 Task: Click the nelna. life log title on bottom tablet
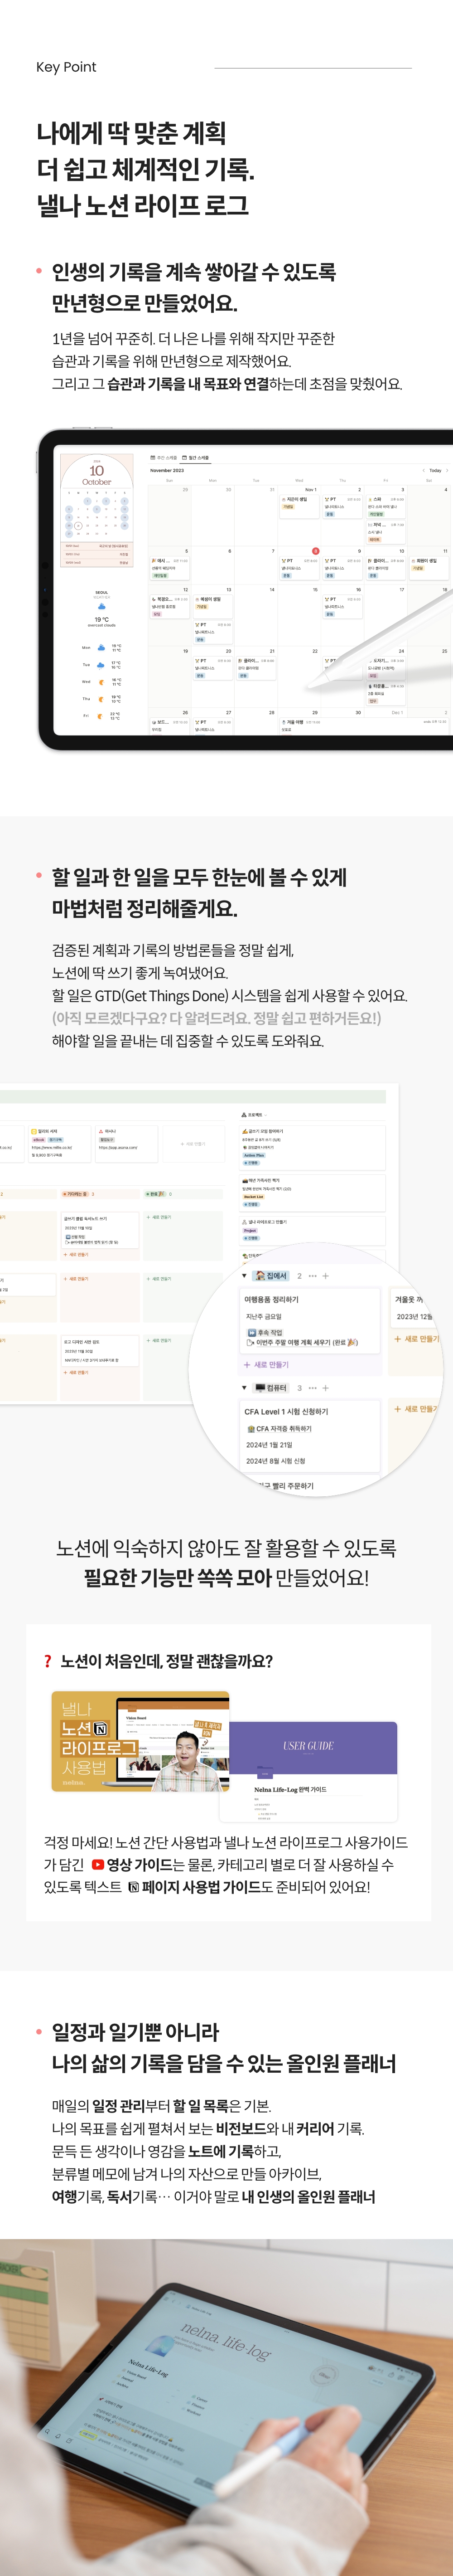(x=226, y=2342)
